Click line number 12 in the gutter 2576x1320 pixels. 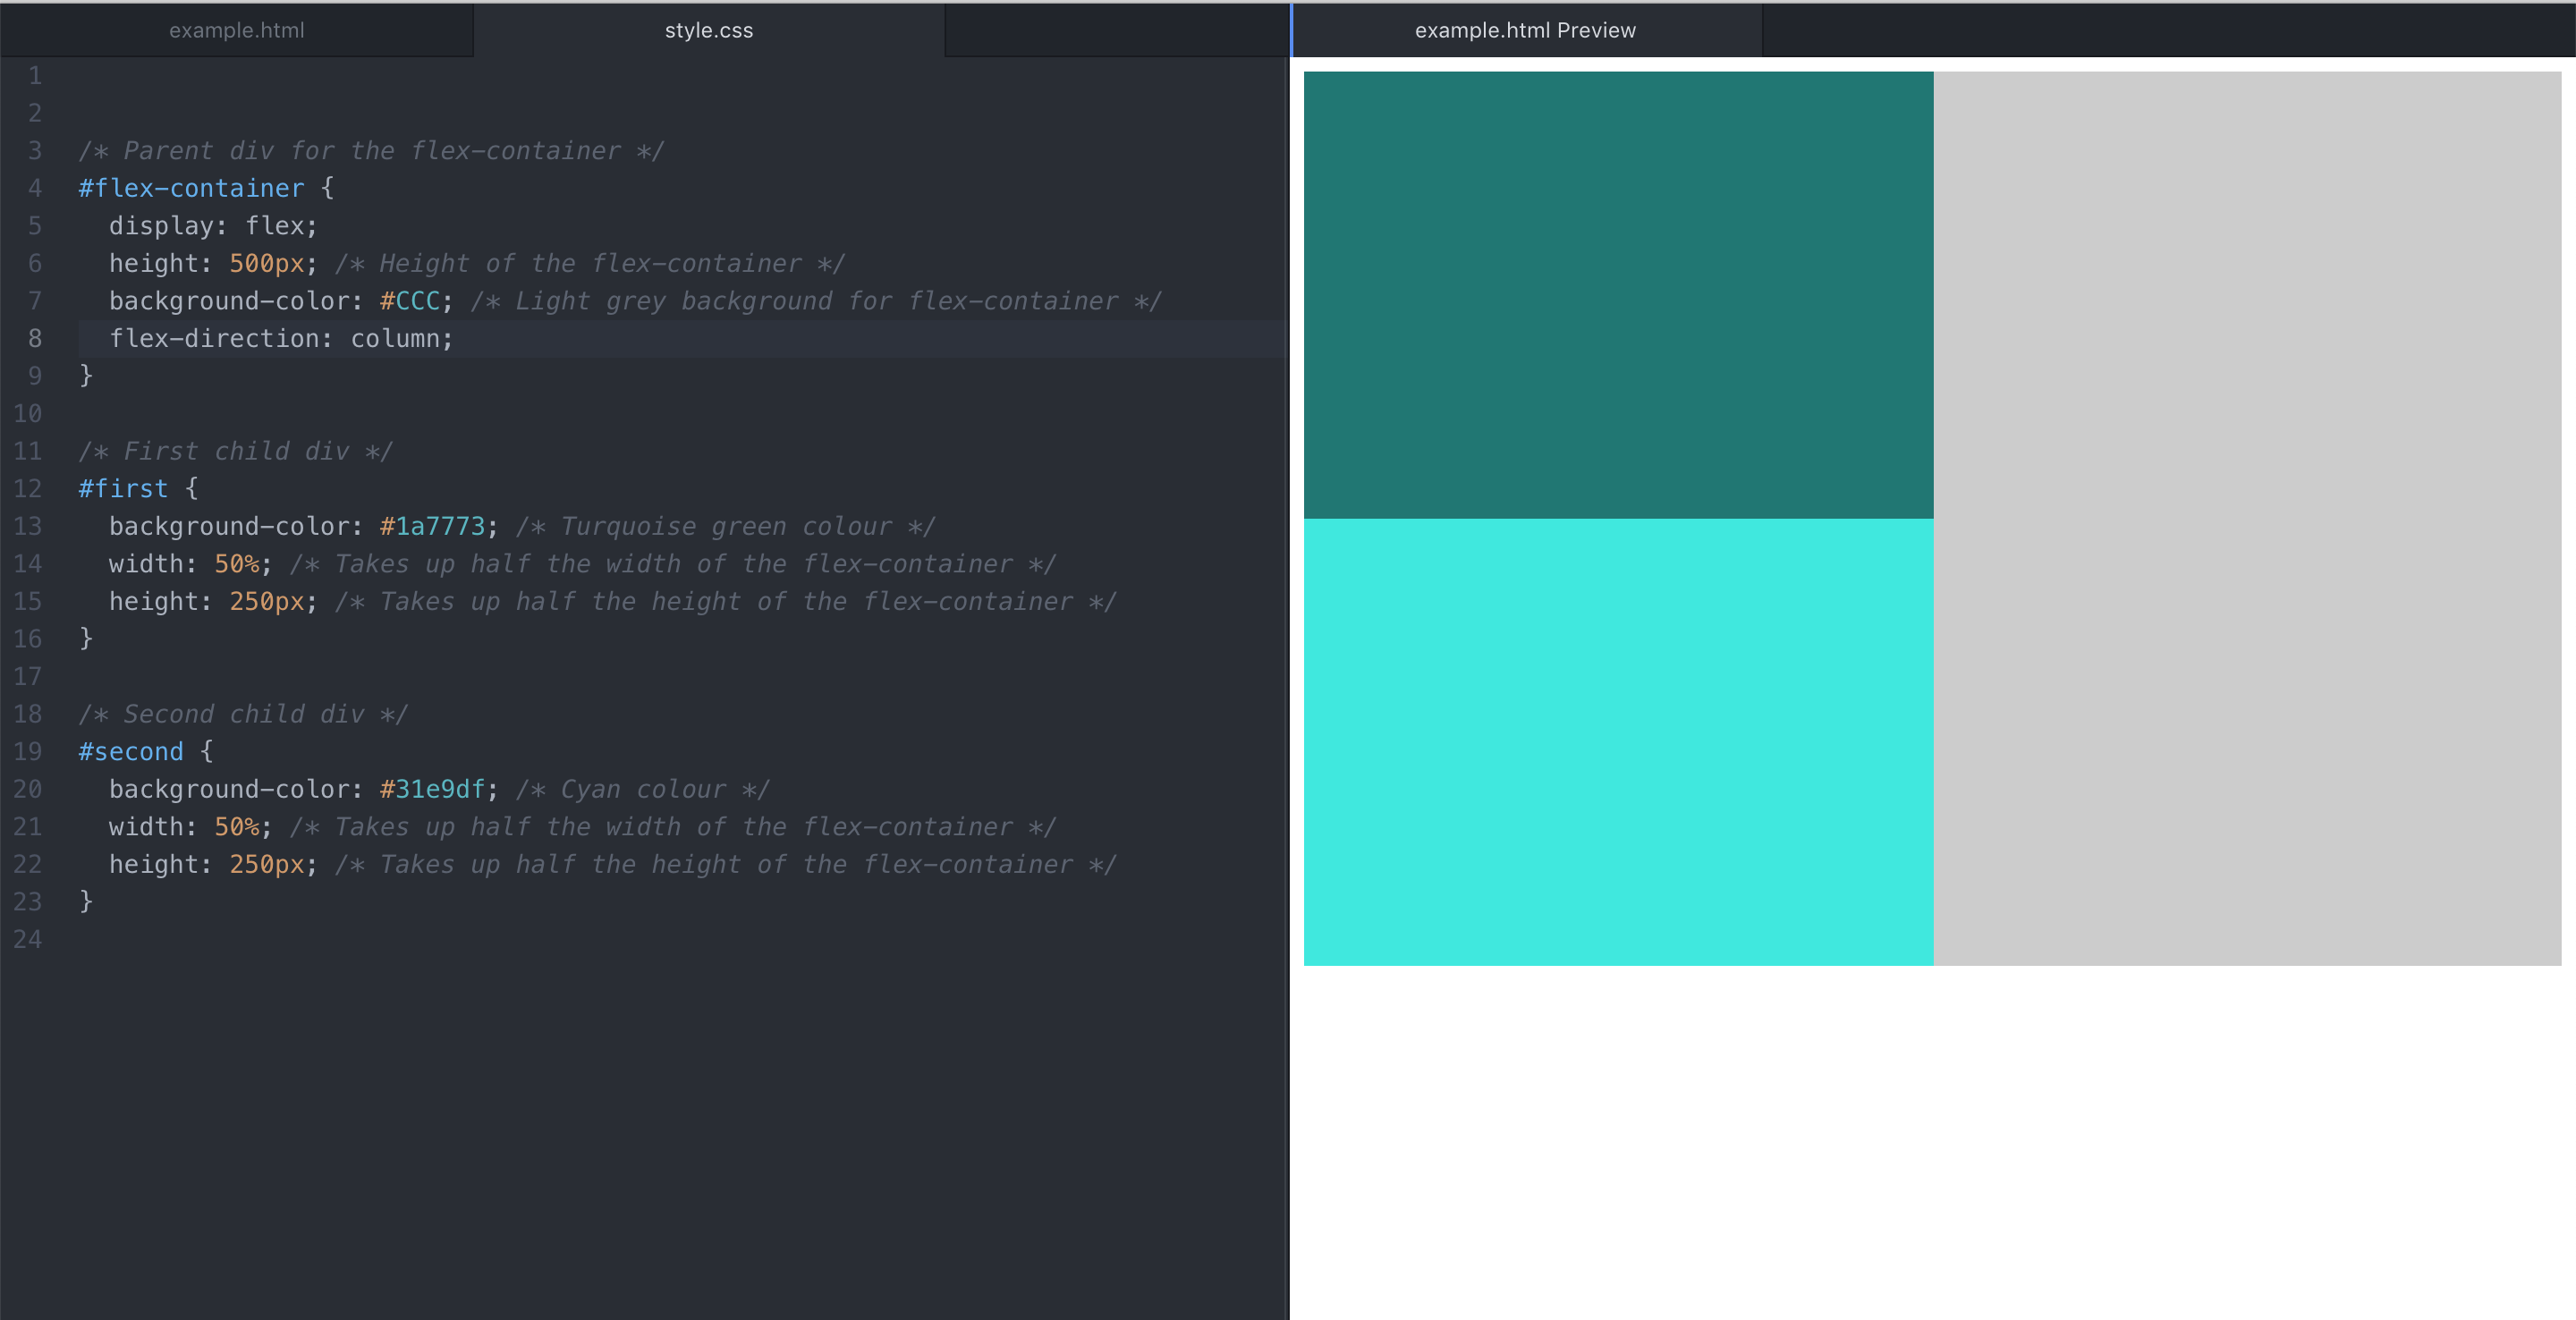click(28, 488)
